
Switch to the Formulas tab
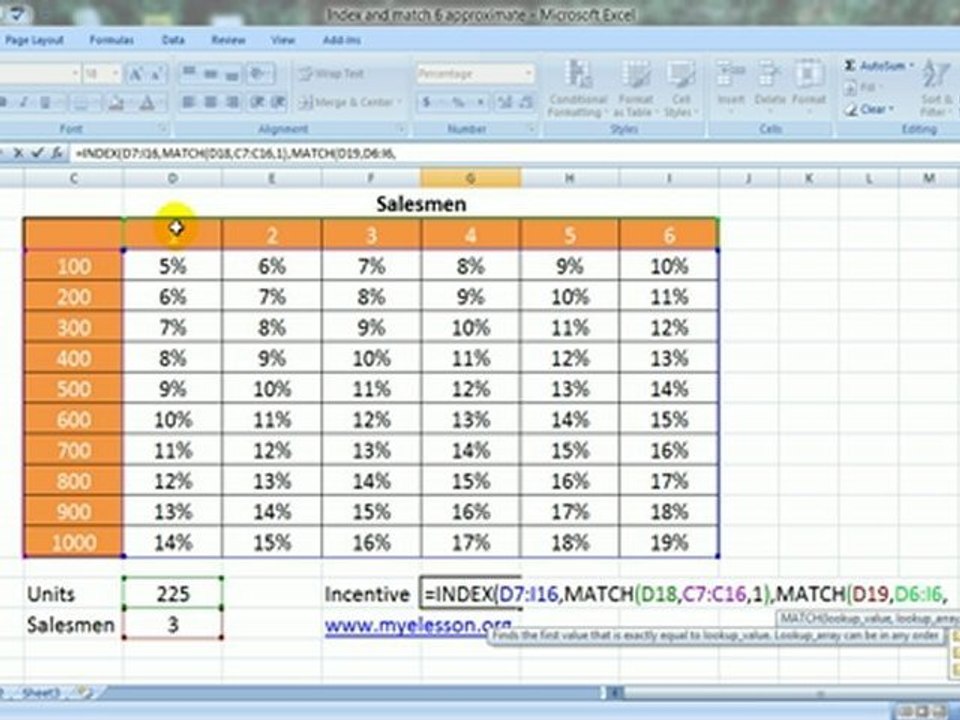[x=111, y=40]
